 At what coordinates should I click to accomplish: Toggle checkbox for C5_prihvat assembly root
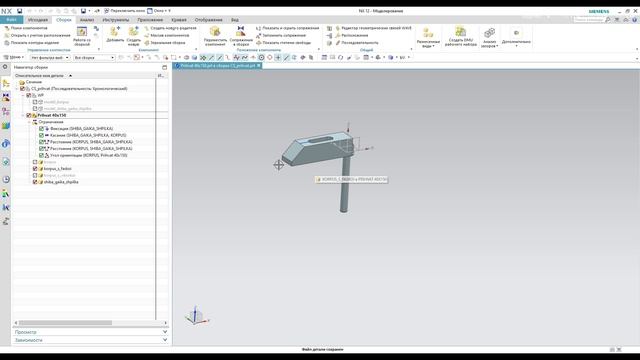[x=22, y=89]
